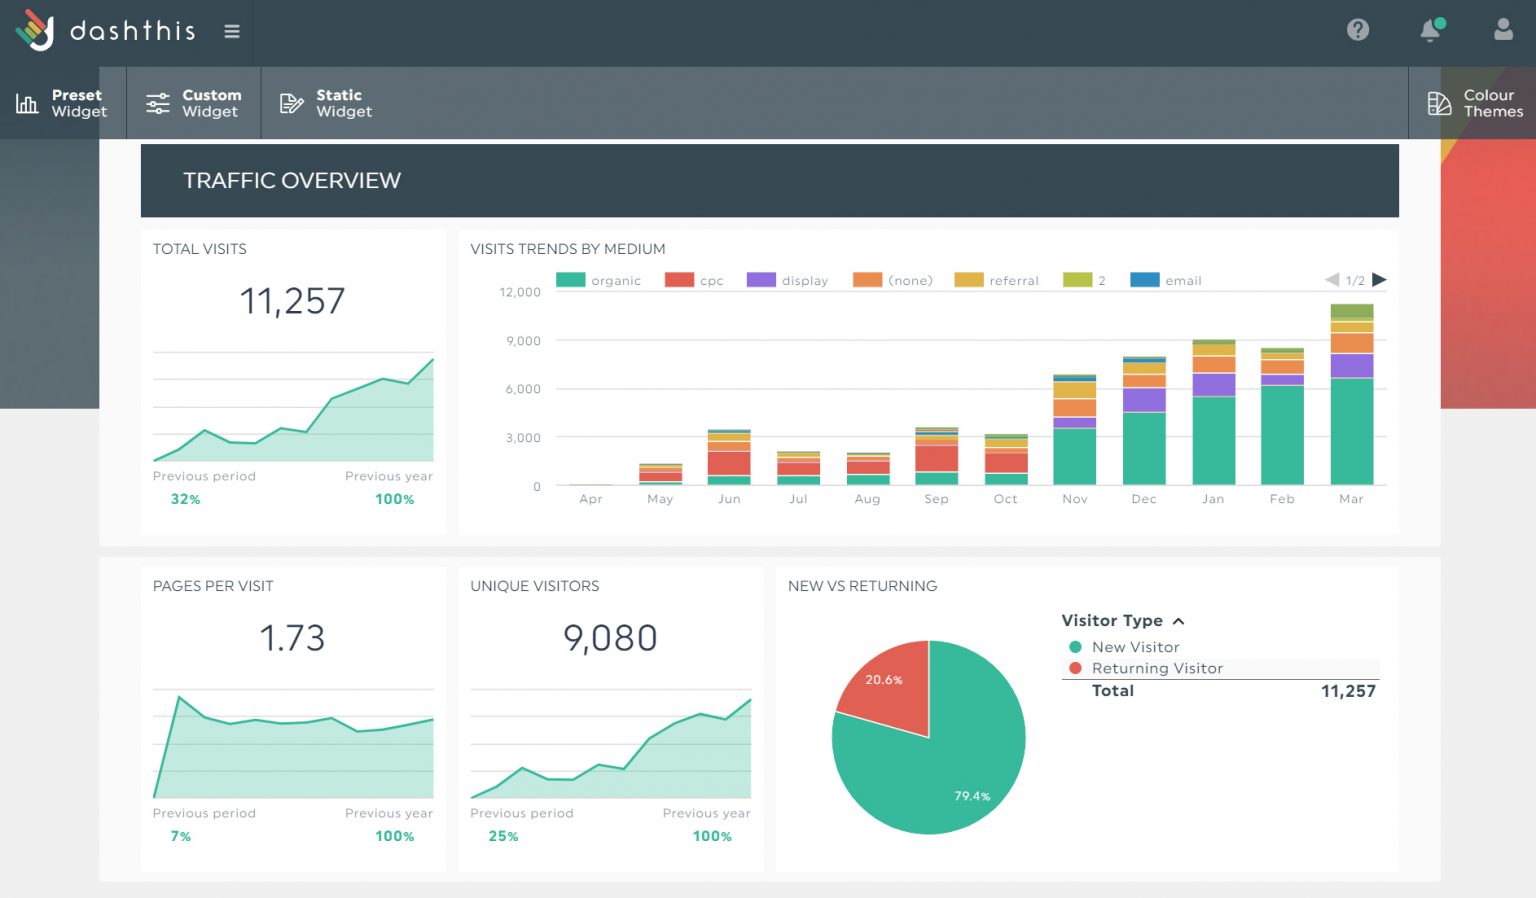
Task: Collapse the Visitor Type sort chevron
Action: pyautogui.click(x=1179, y=621)
